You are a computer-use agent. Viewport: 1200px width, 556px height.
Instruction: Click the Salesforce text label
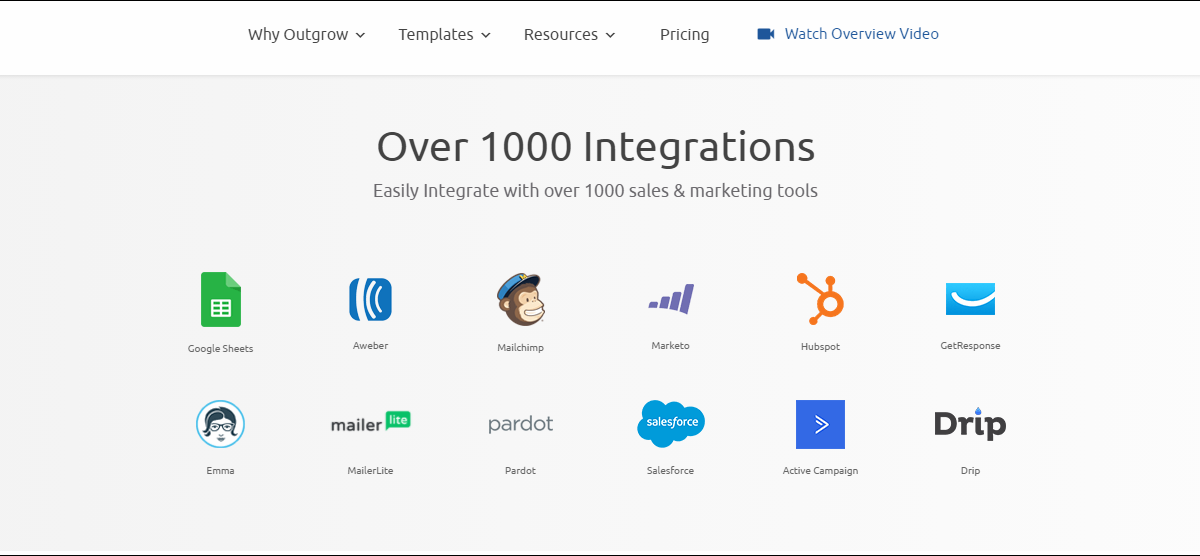pos(670,471)
